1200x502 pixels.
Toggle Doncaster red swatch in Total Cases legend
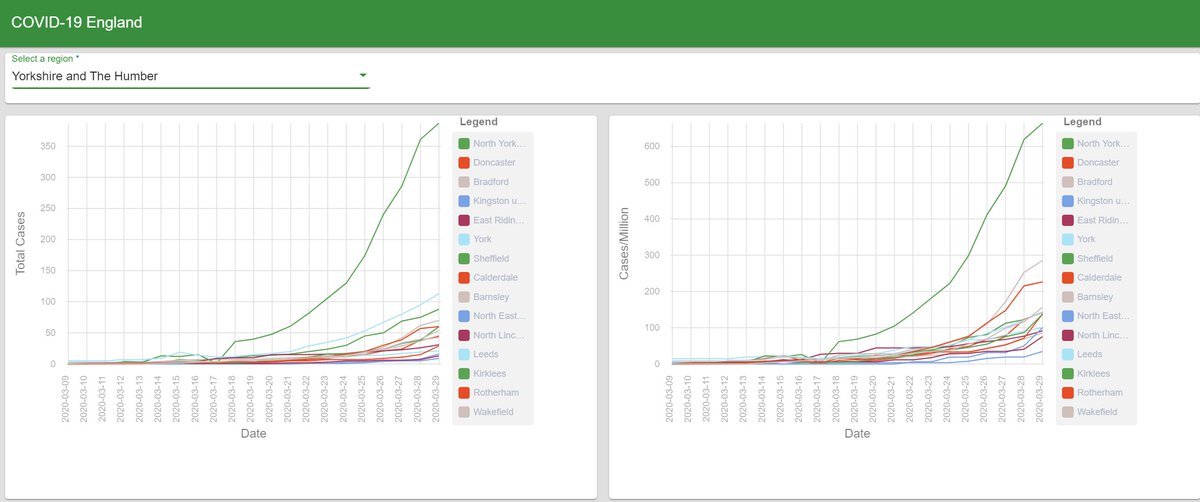coord(464,162)
